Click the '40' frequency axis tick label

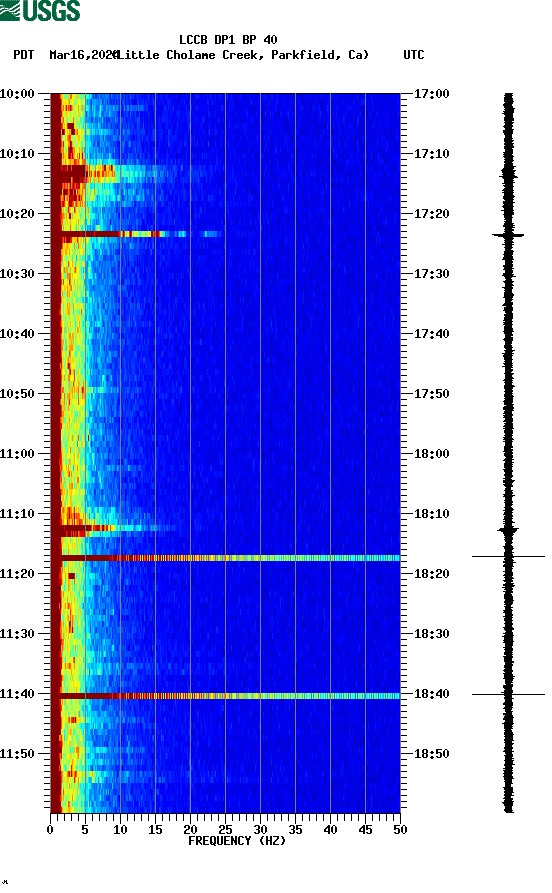coord(330,830)
